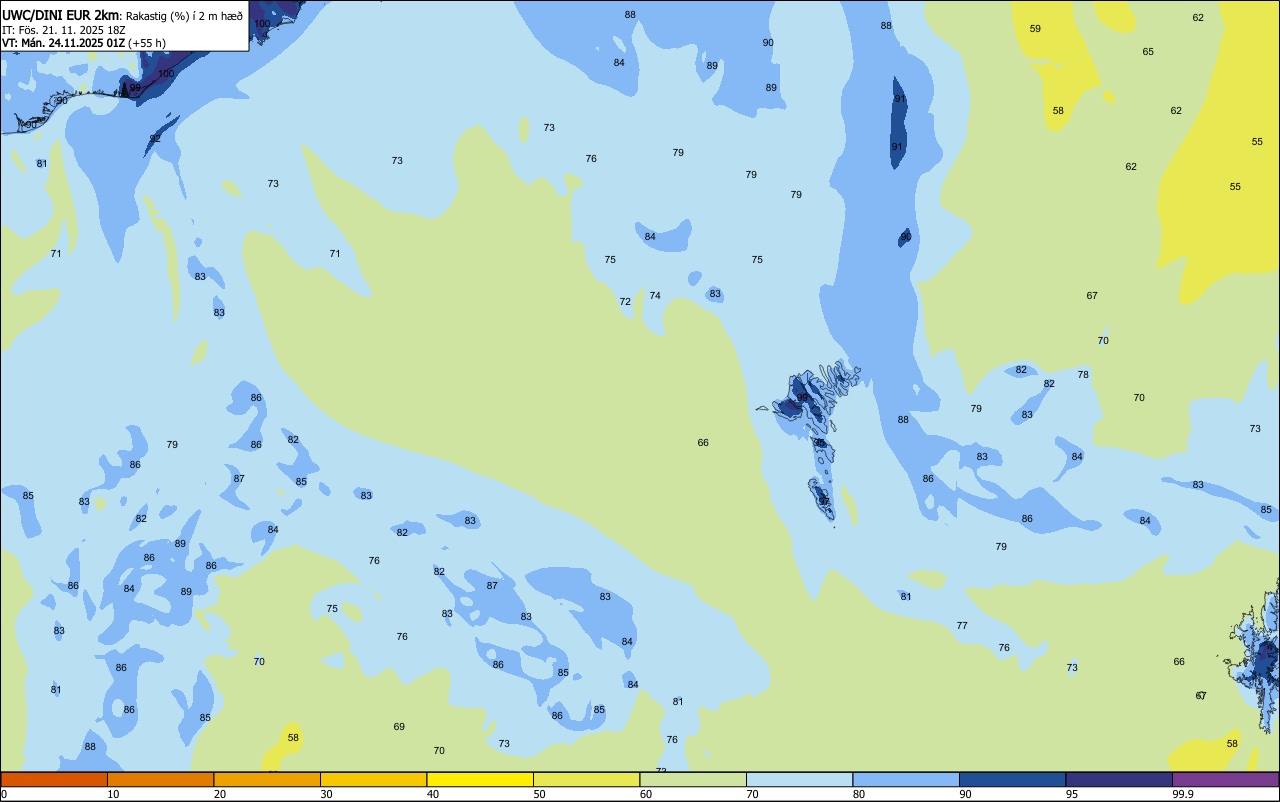Screen dimensions: 1280x802
Task: Click the 0–10 dark orange legend swatch
Action: (x=54, y=779)
